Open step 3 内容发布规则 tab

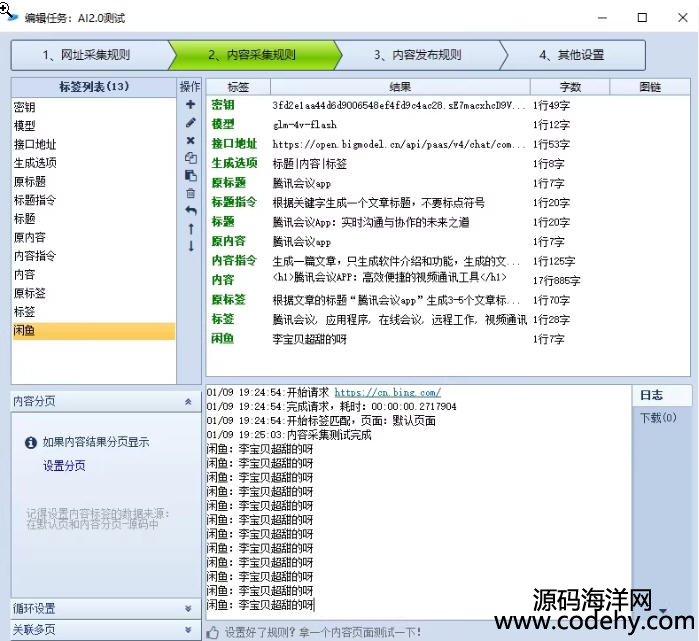coord(417,55)
